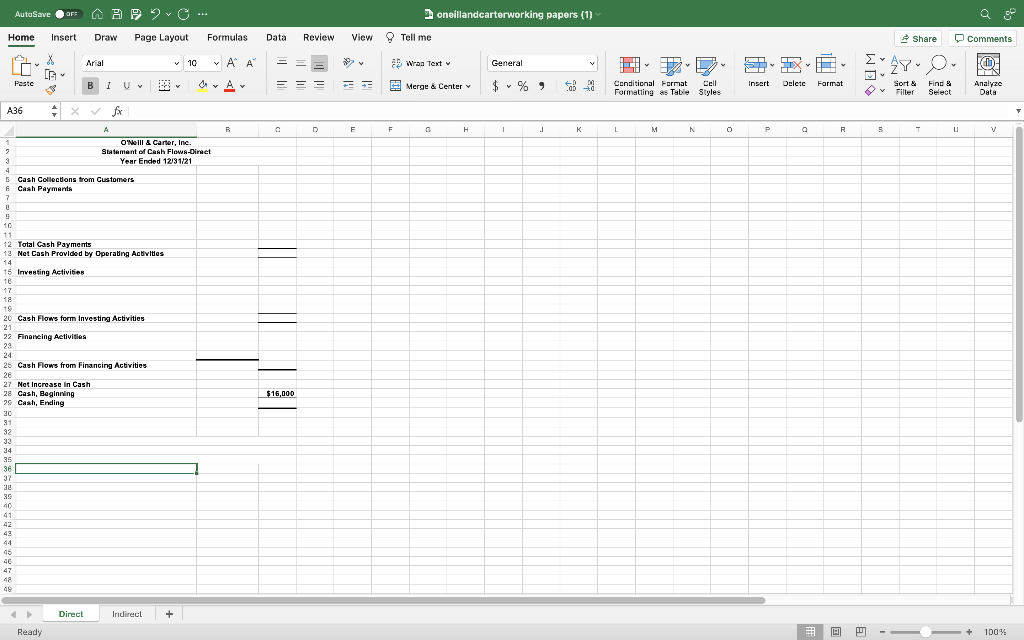
Task: Apply the yellow fill color
Action: pyautogui.click(x=202, y=86)
